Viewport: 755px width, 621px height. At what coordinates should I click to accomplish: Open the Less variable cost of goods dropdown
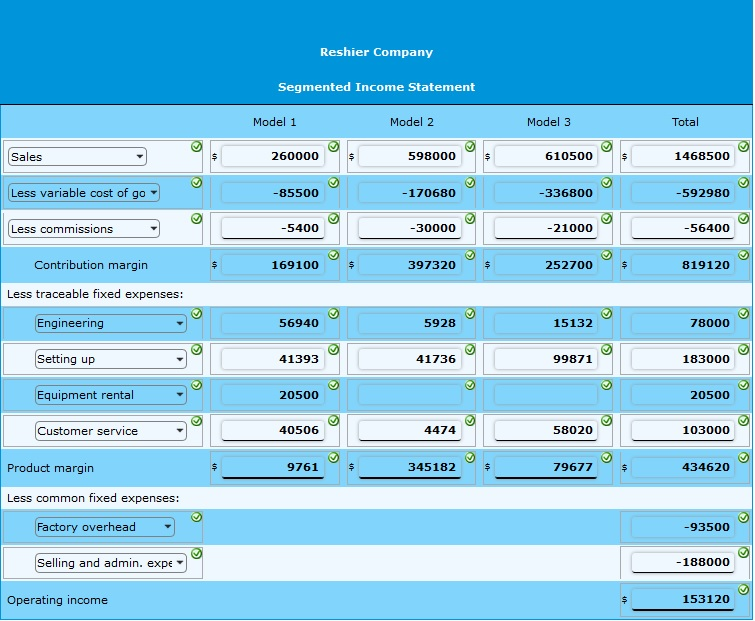pos(84,193)
